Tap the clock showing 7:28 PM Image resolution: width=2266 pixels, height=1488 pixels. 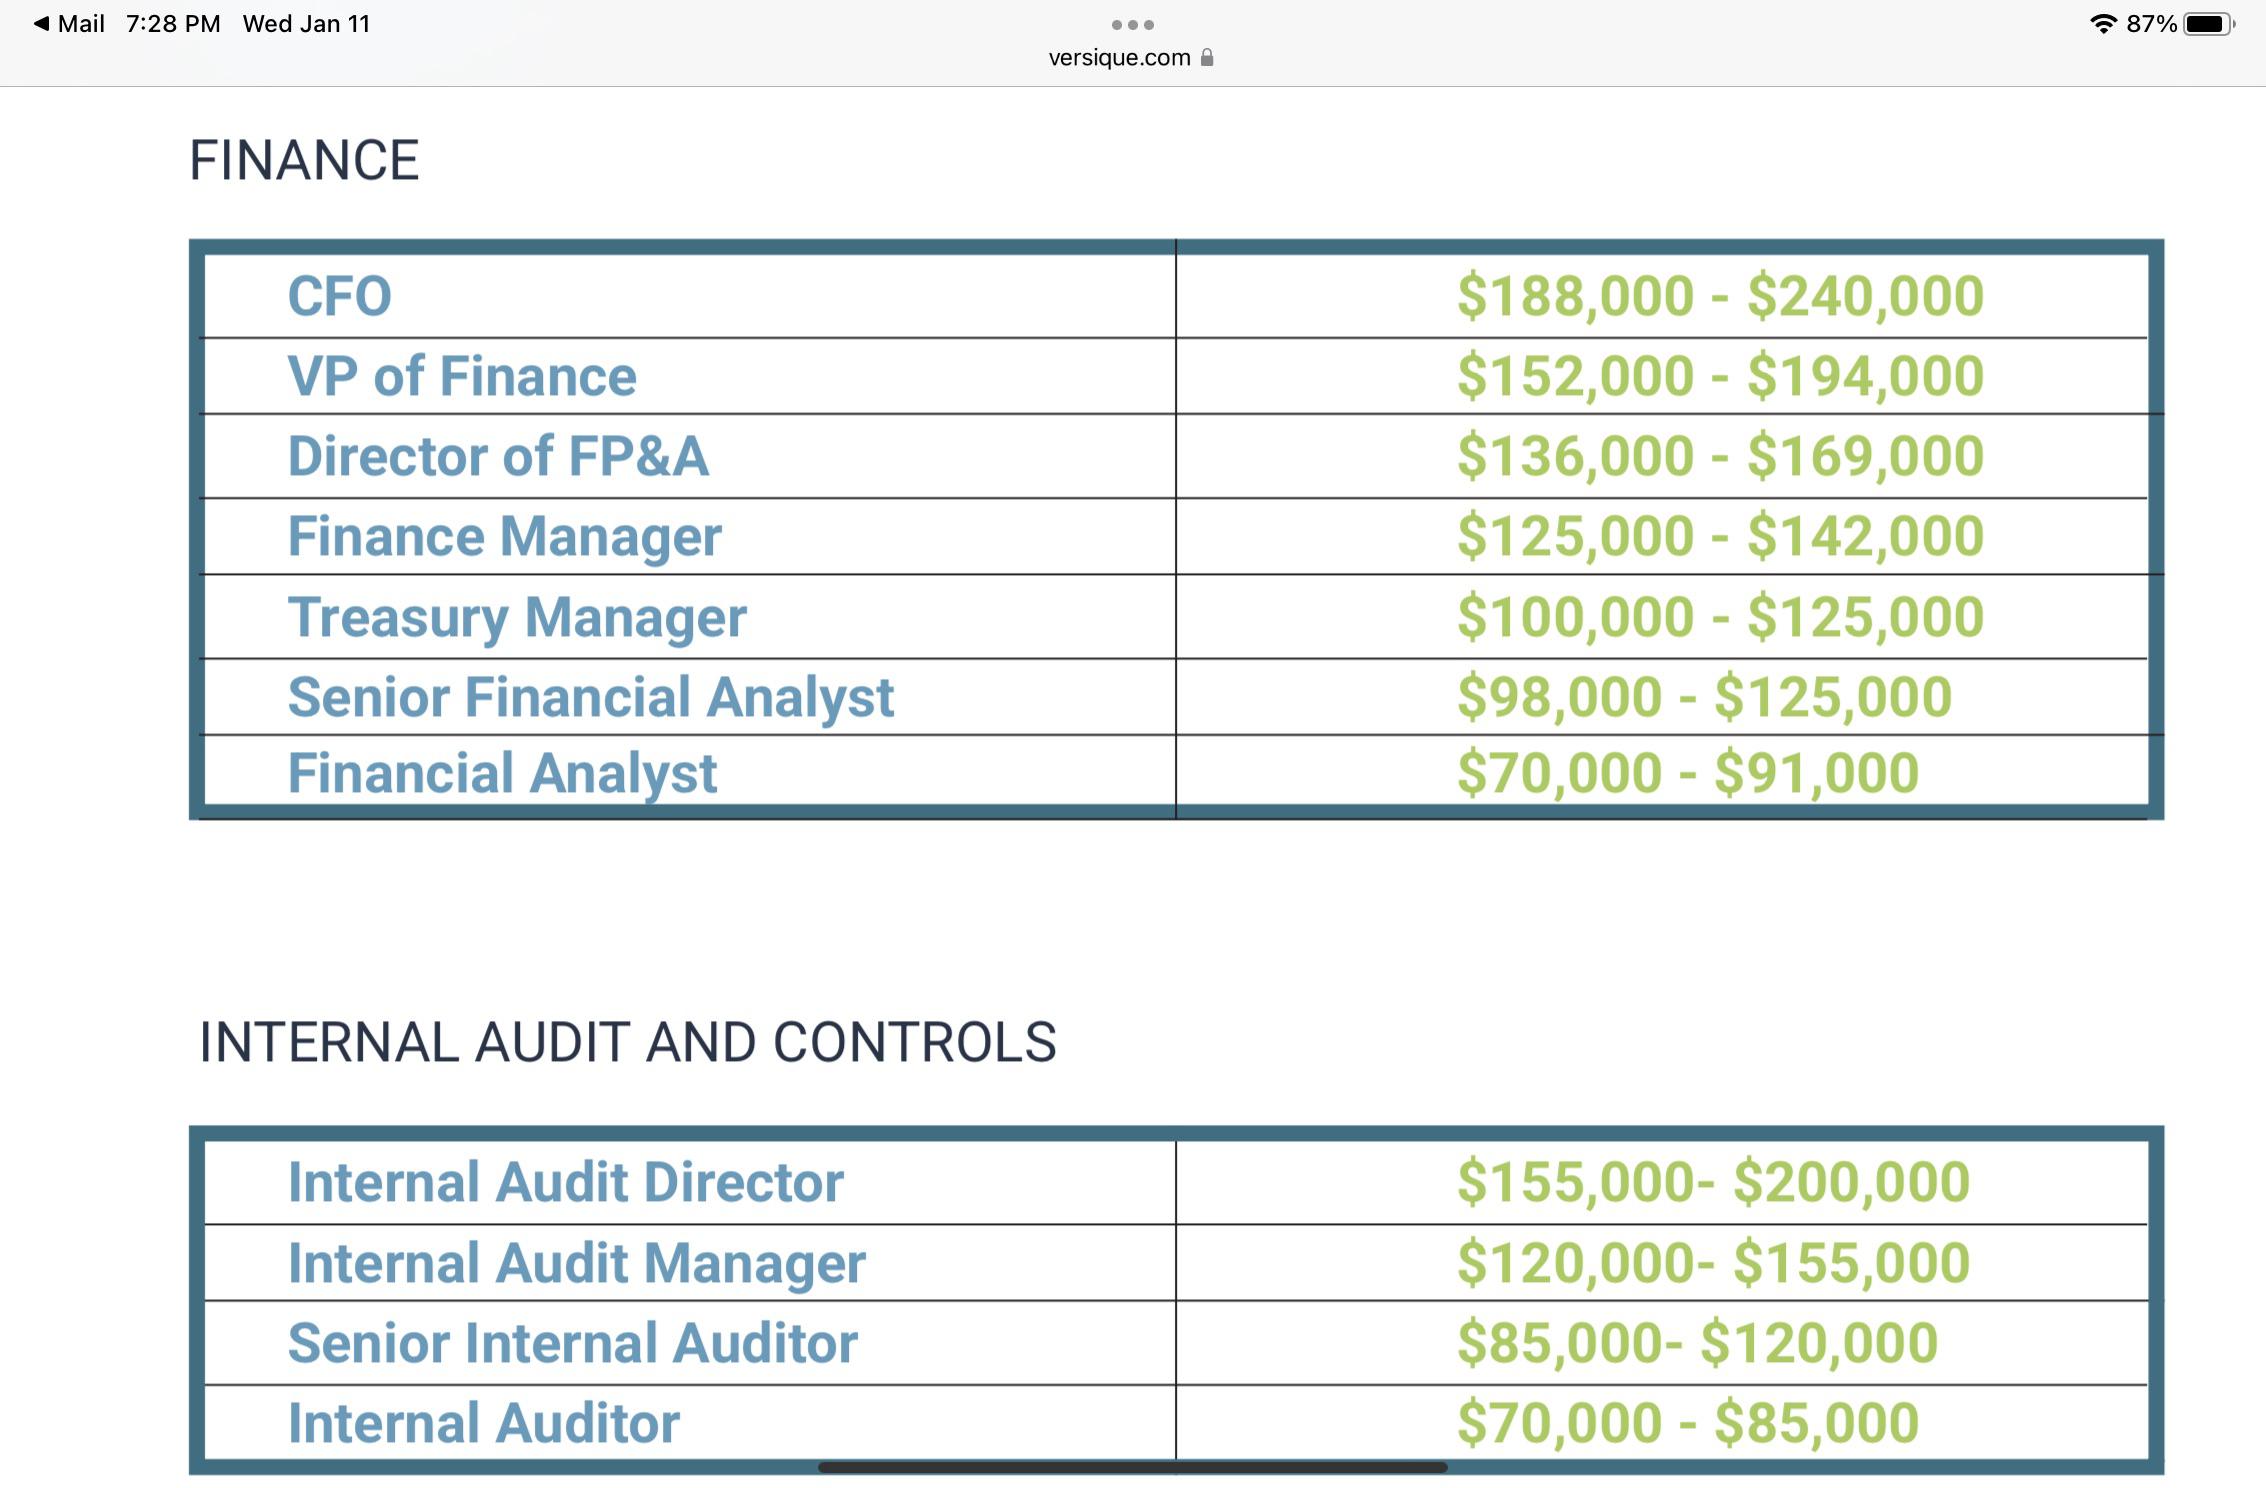tap(172, 22)
